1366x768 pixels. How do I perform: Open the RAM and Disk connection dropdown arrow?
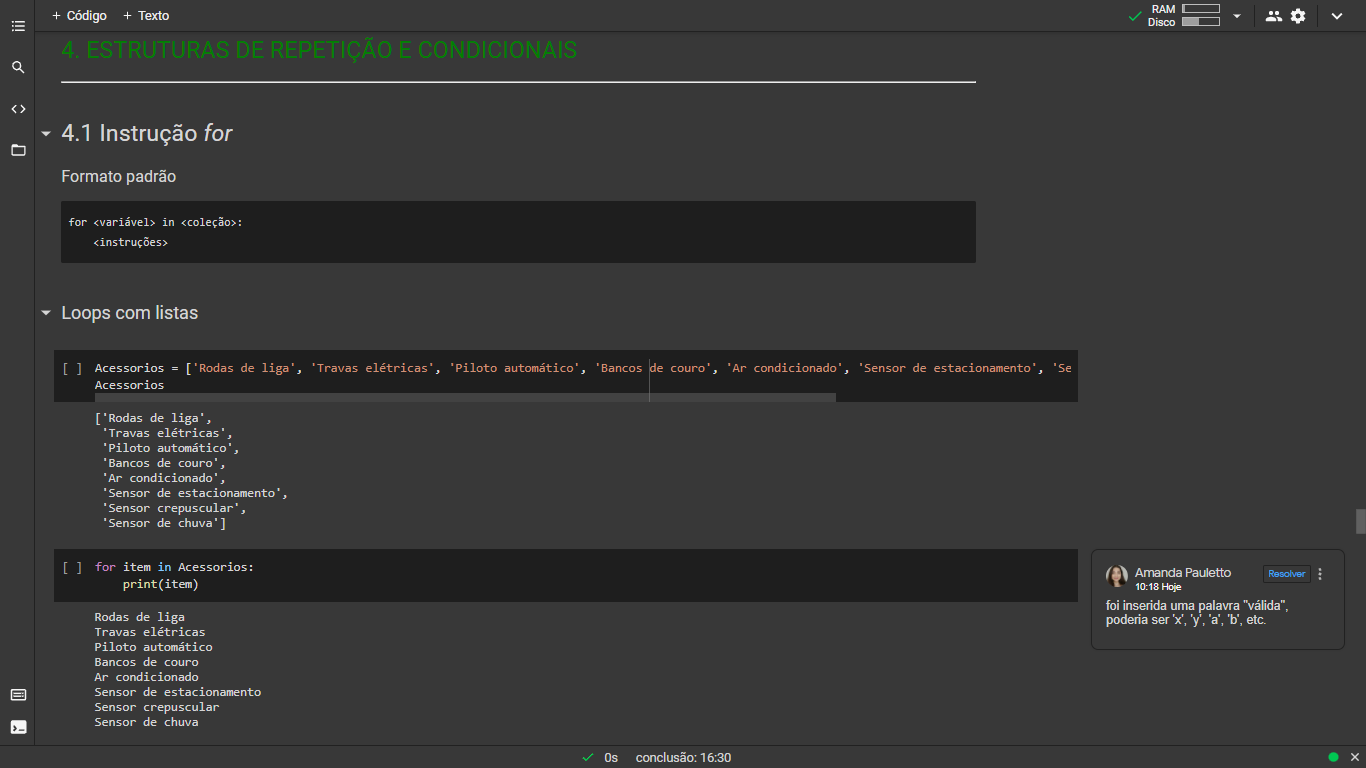[1237, 16]
